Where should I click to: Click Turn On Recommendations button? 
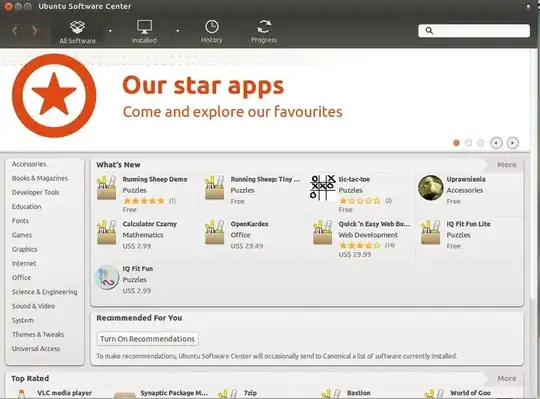click(x=147, y=339)
